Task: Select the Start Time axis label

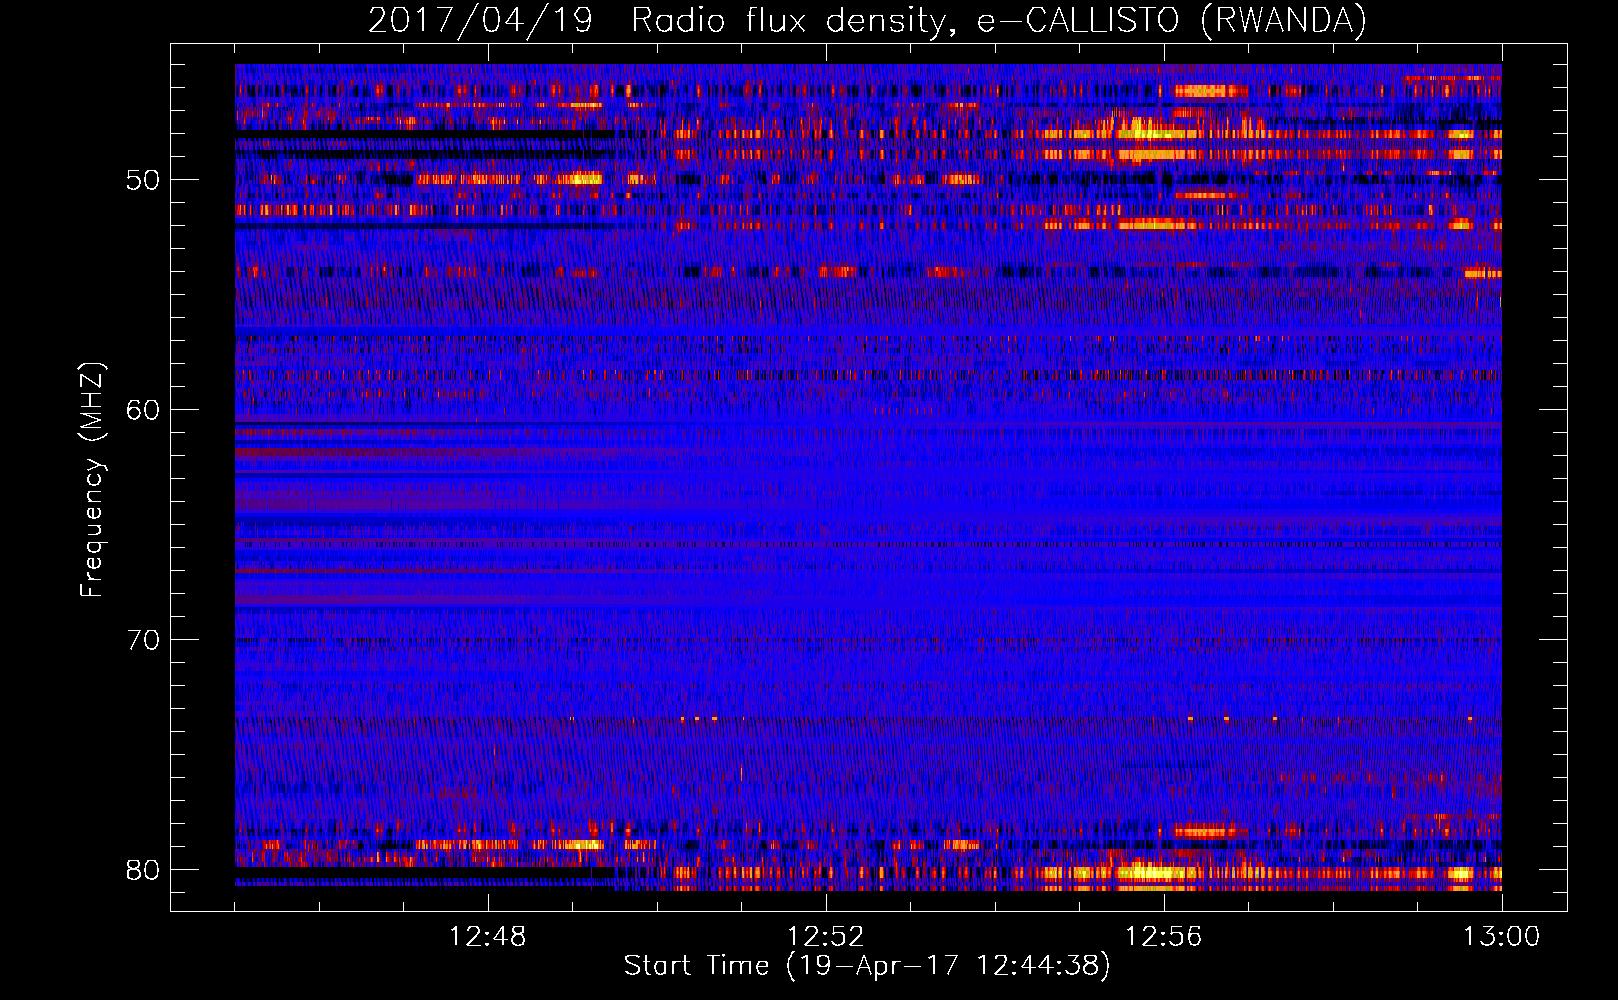Action: coord(867,966)
